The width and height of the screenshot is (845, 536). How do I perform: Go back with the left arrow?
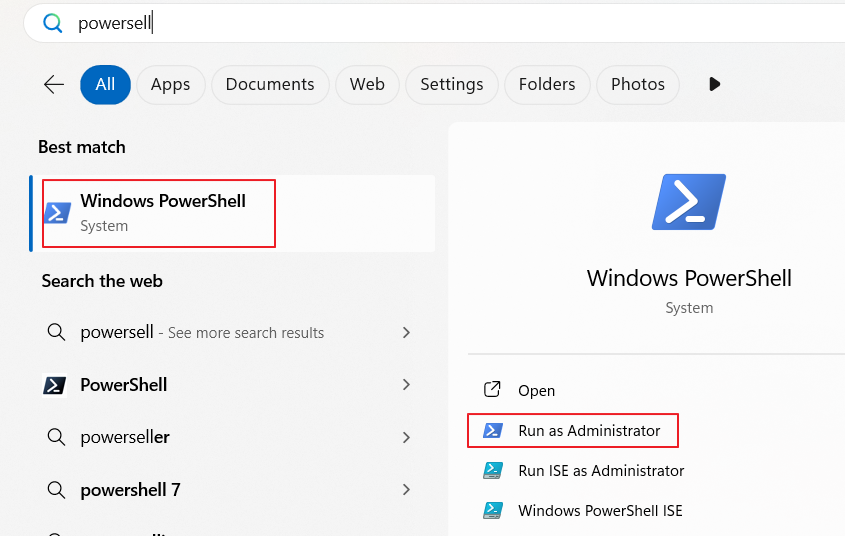(54, 85)
